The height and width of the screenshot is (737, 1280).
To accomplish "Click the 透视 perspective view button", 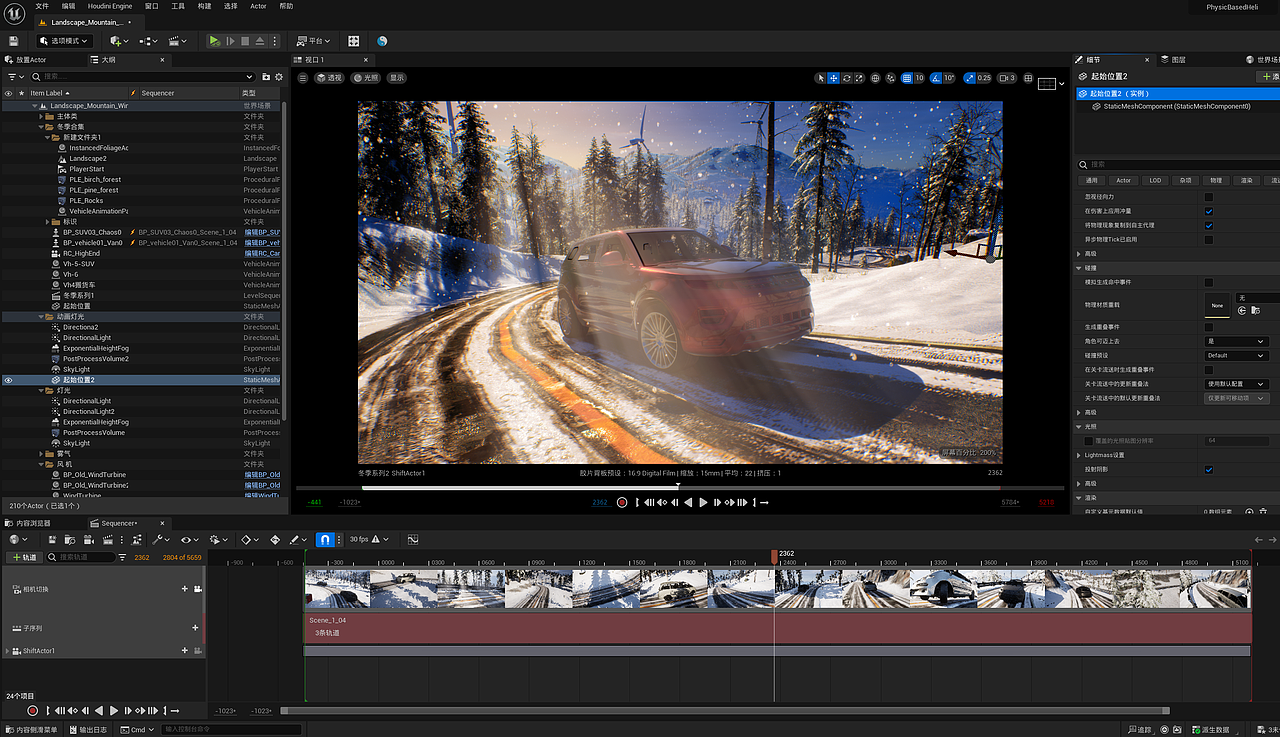I will click(x=329, y=78).
